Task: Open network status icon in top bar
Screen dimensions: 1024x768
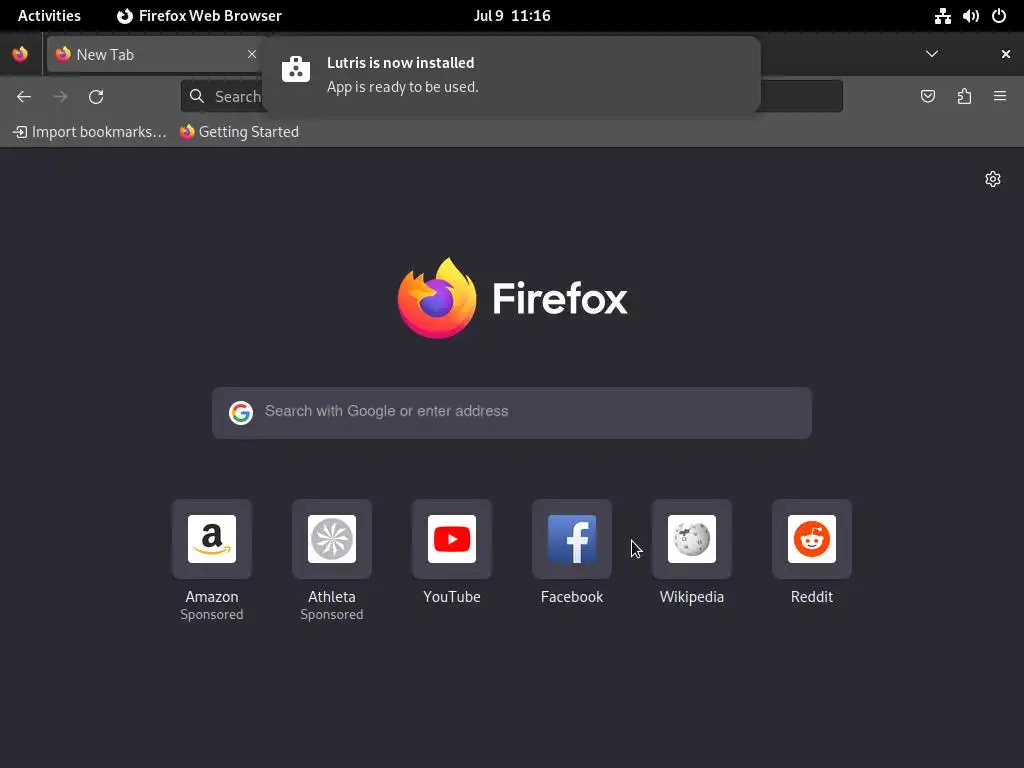Action: click(x=942, y=16)
